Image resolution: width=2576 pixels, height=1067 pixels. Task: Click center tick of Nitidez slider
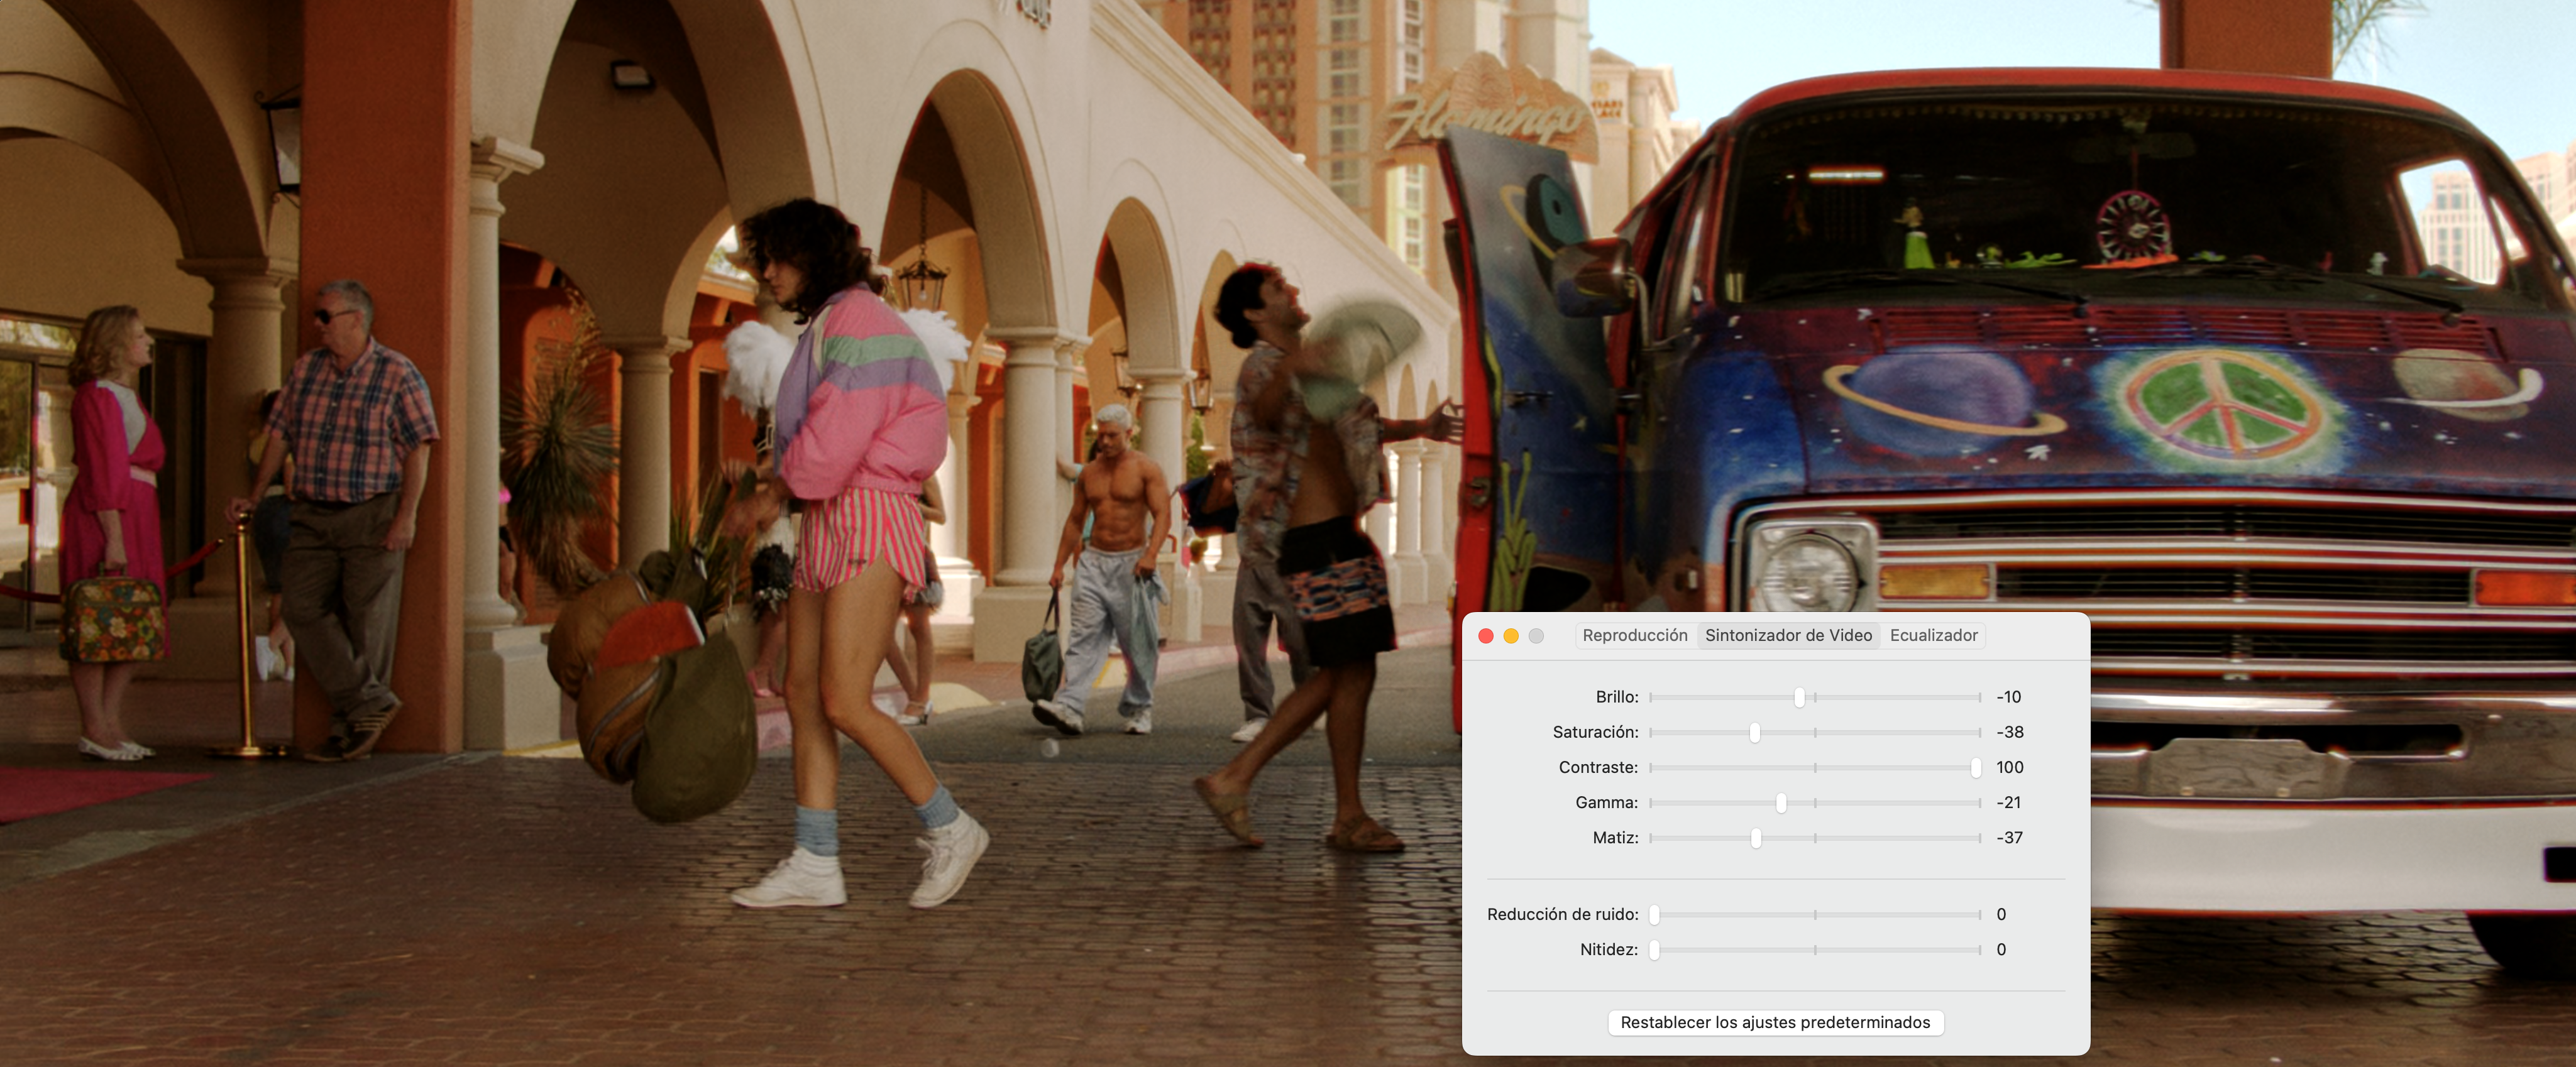click(1815, 949)
